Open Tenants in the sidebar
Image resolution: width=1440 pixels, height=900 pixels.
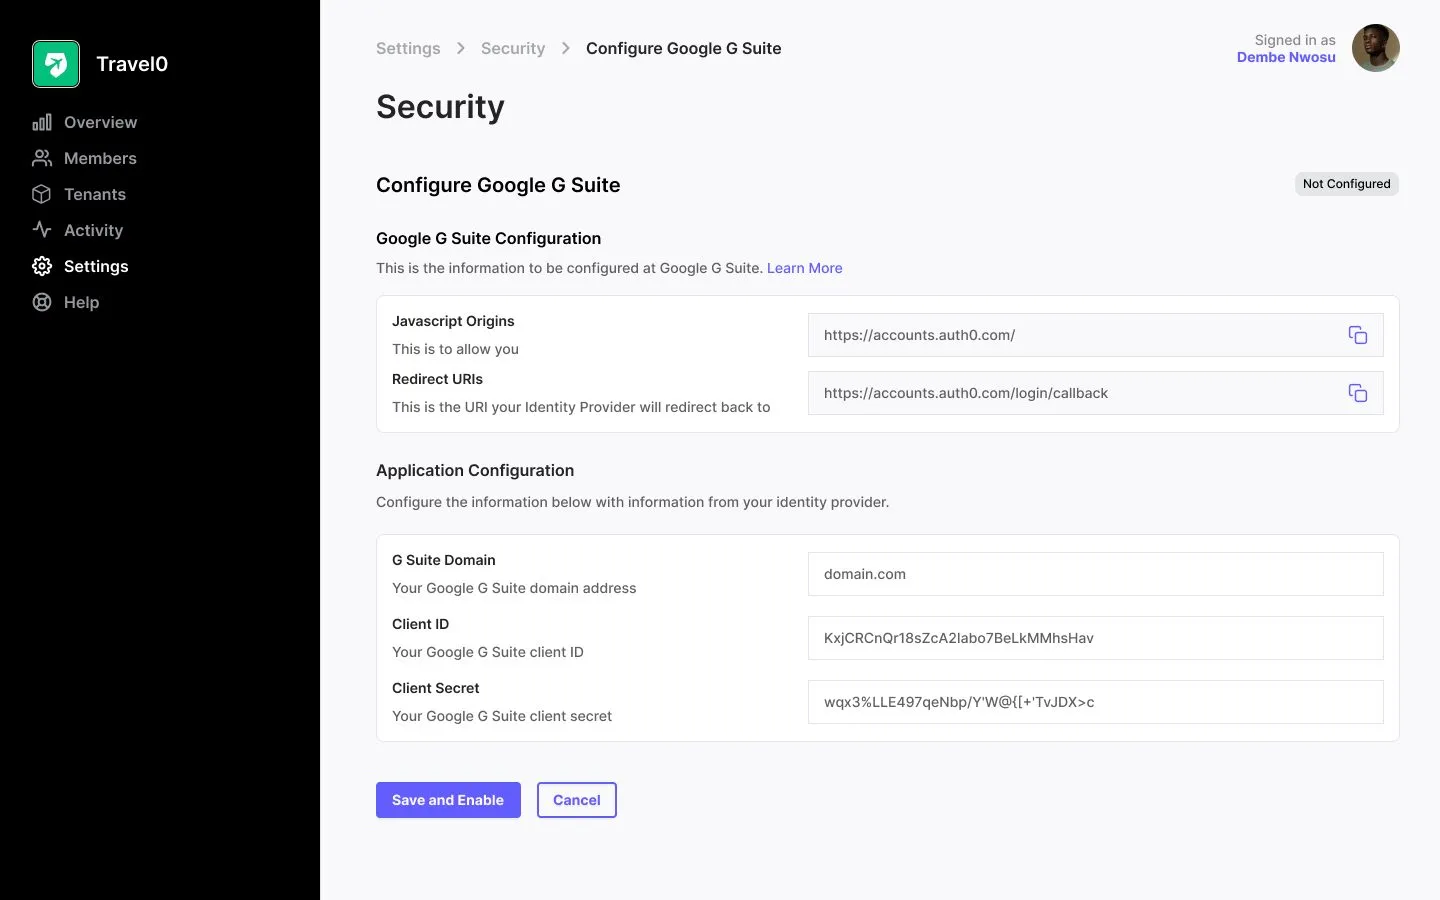coord(95,194)
